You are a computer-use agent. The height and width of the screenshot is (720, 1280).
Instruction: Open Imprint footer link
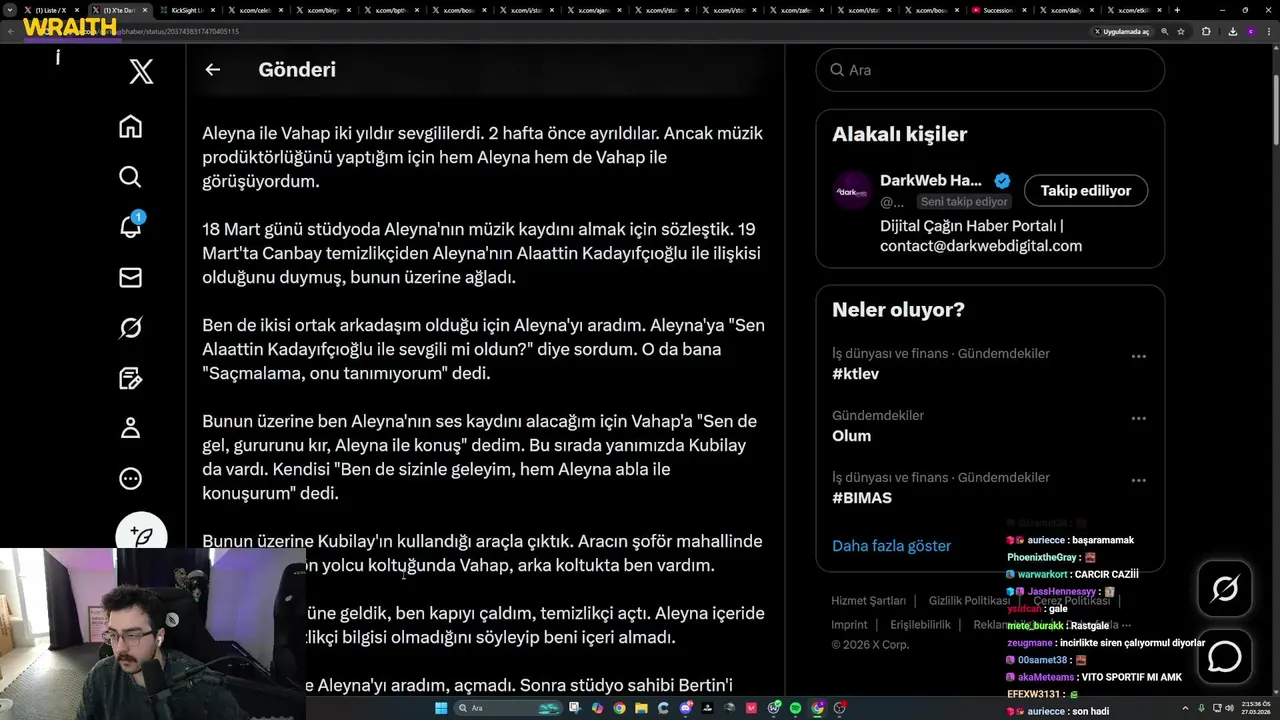[x=849, y=625]
